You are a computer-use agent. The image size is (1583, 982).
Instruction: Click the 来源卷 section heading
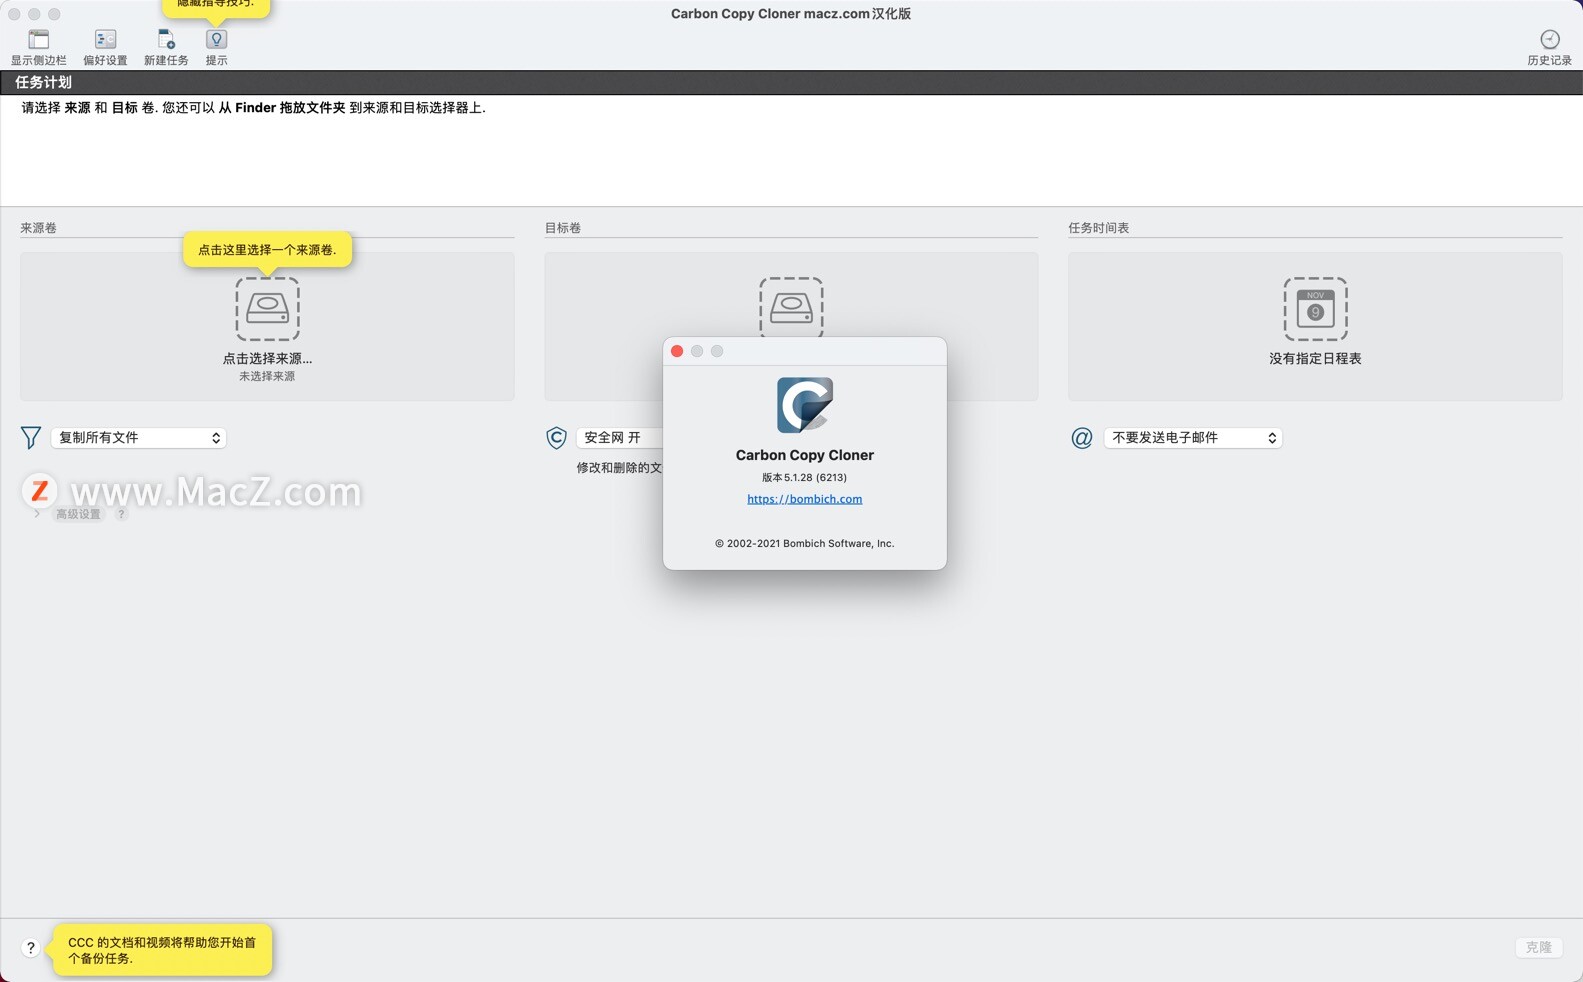coord(38,228)
